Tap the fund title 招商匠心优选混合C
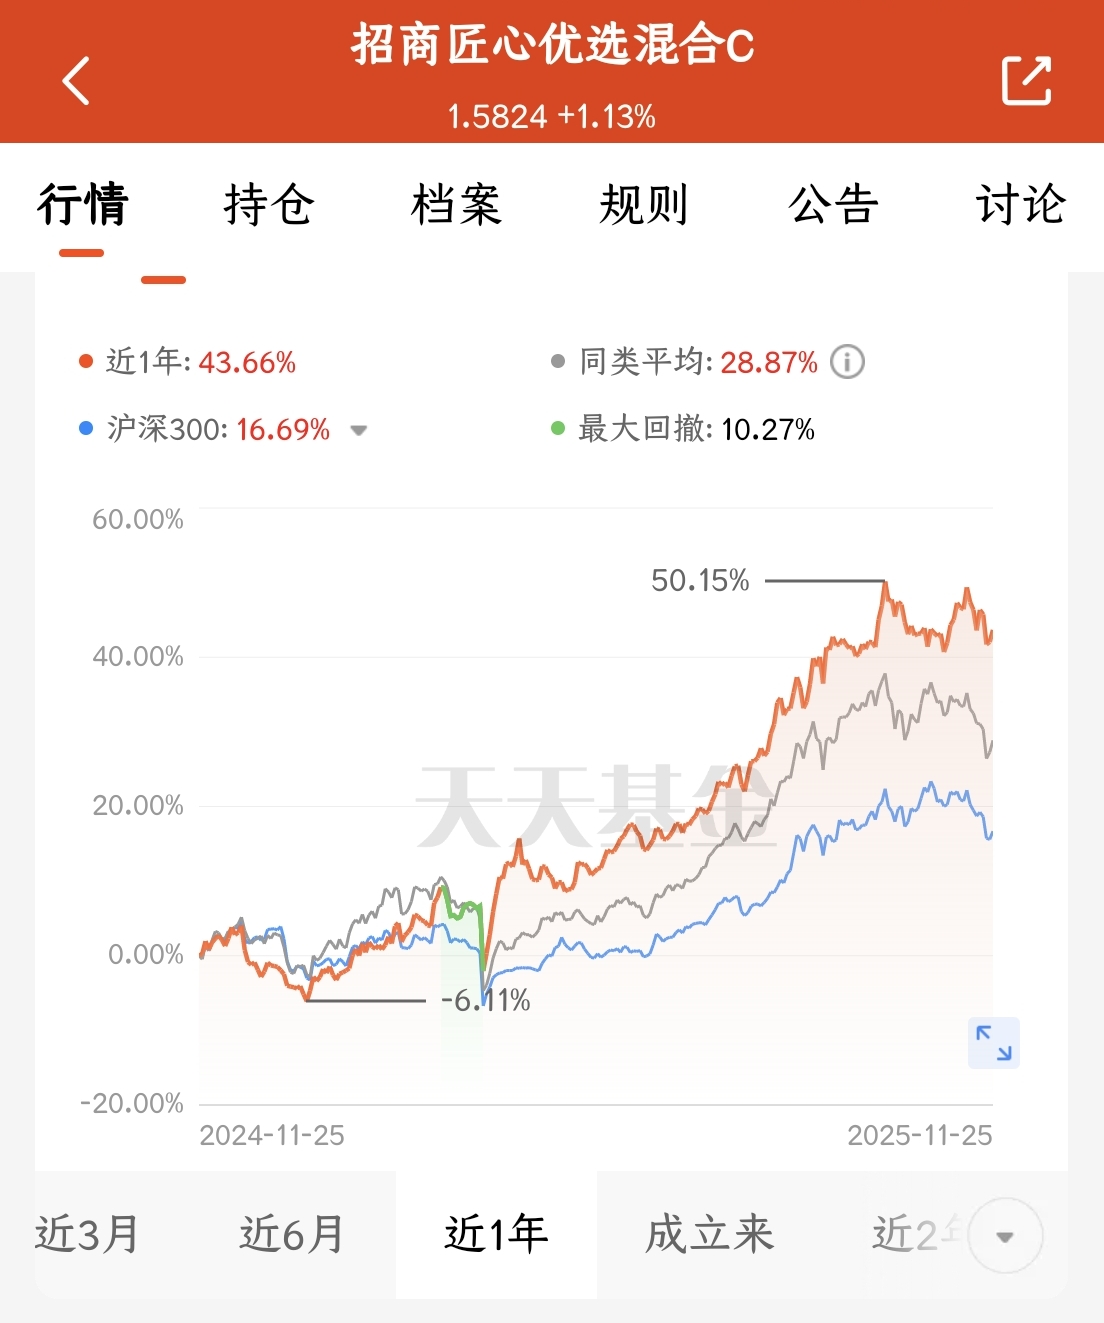Screen dimensions: 1104x1323 [552, 46]
